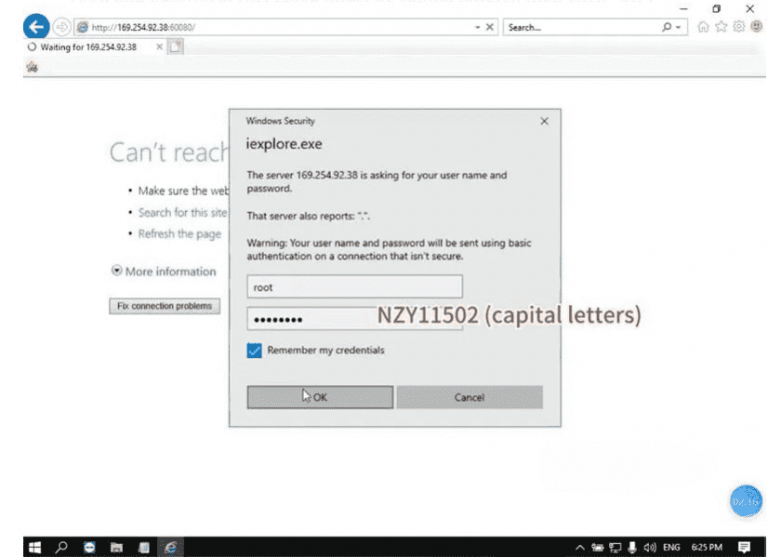Open a new tab

pyautogui.click(x=176, y=46)
